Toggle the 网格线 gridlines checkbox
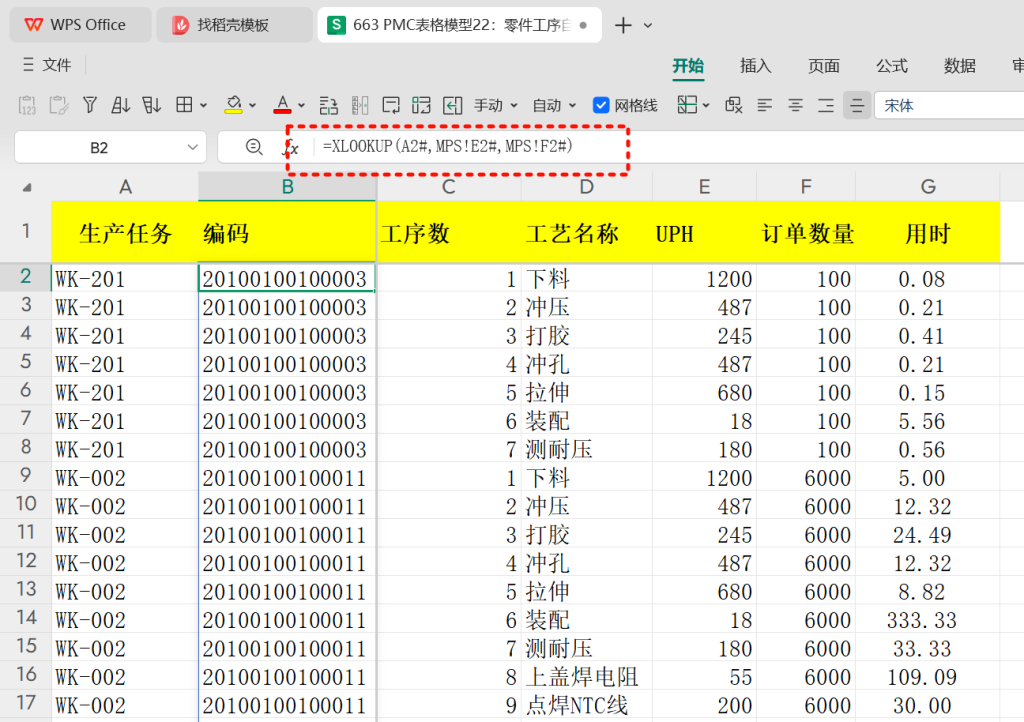This screenshot has height=722, width=1024. click(601, 105)
